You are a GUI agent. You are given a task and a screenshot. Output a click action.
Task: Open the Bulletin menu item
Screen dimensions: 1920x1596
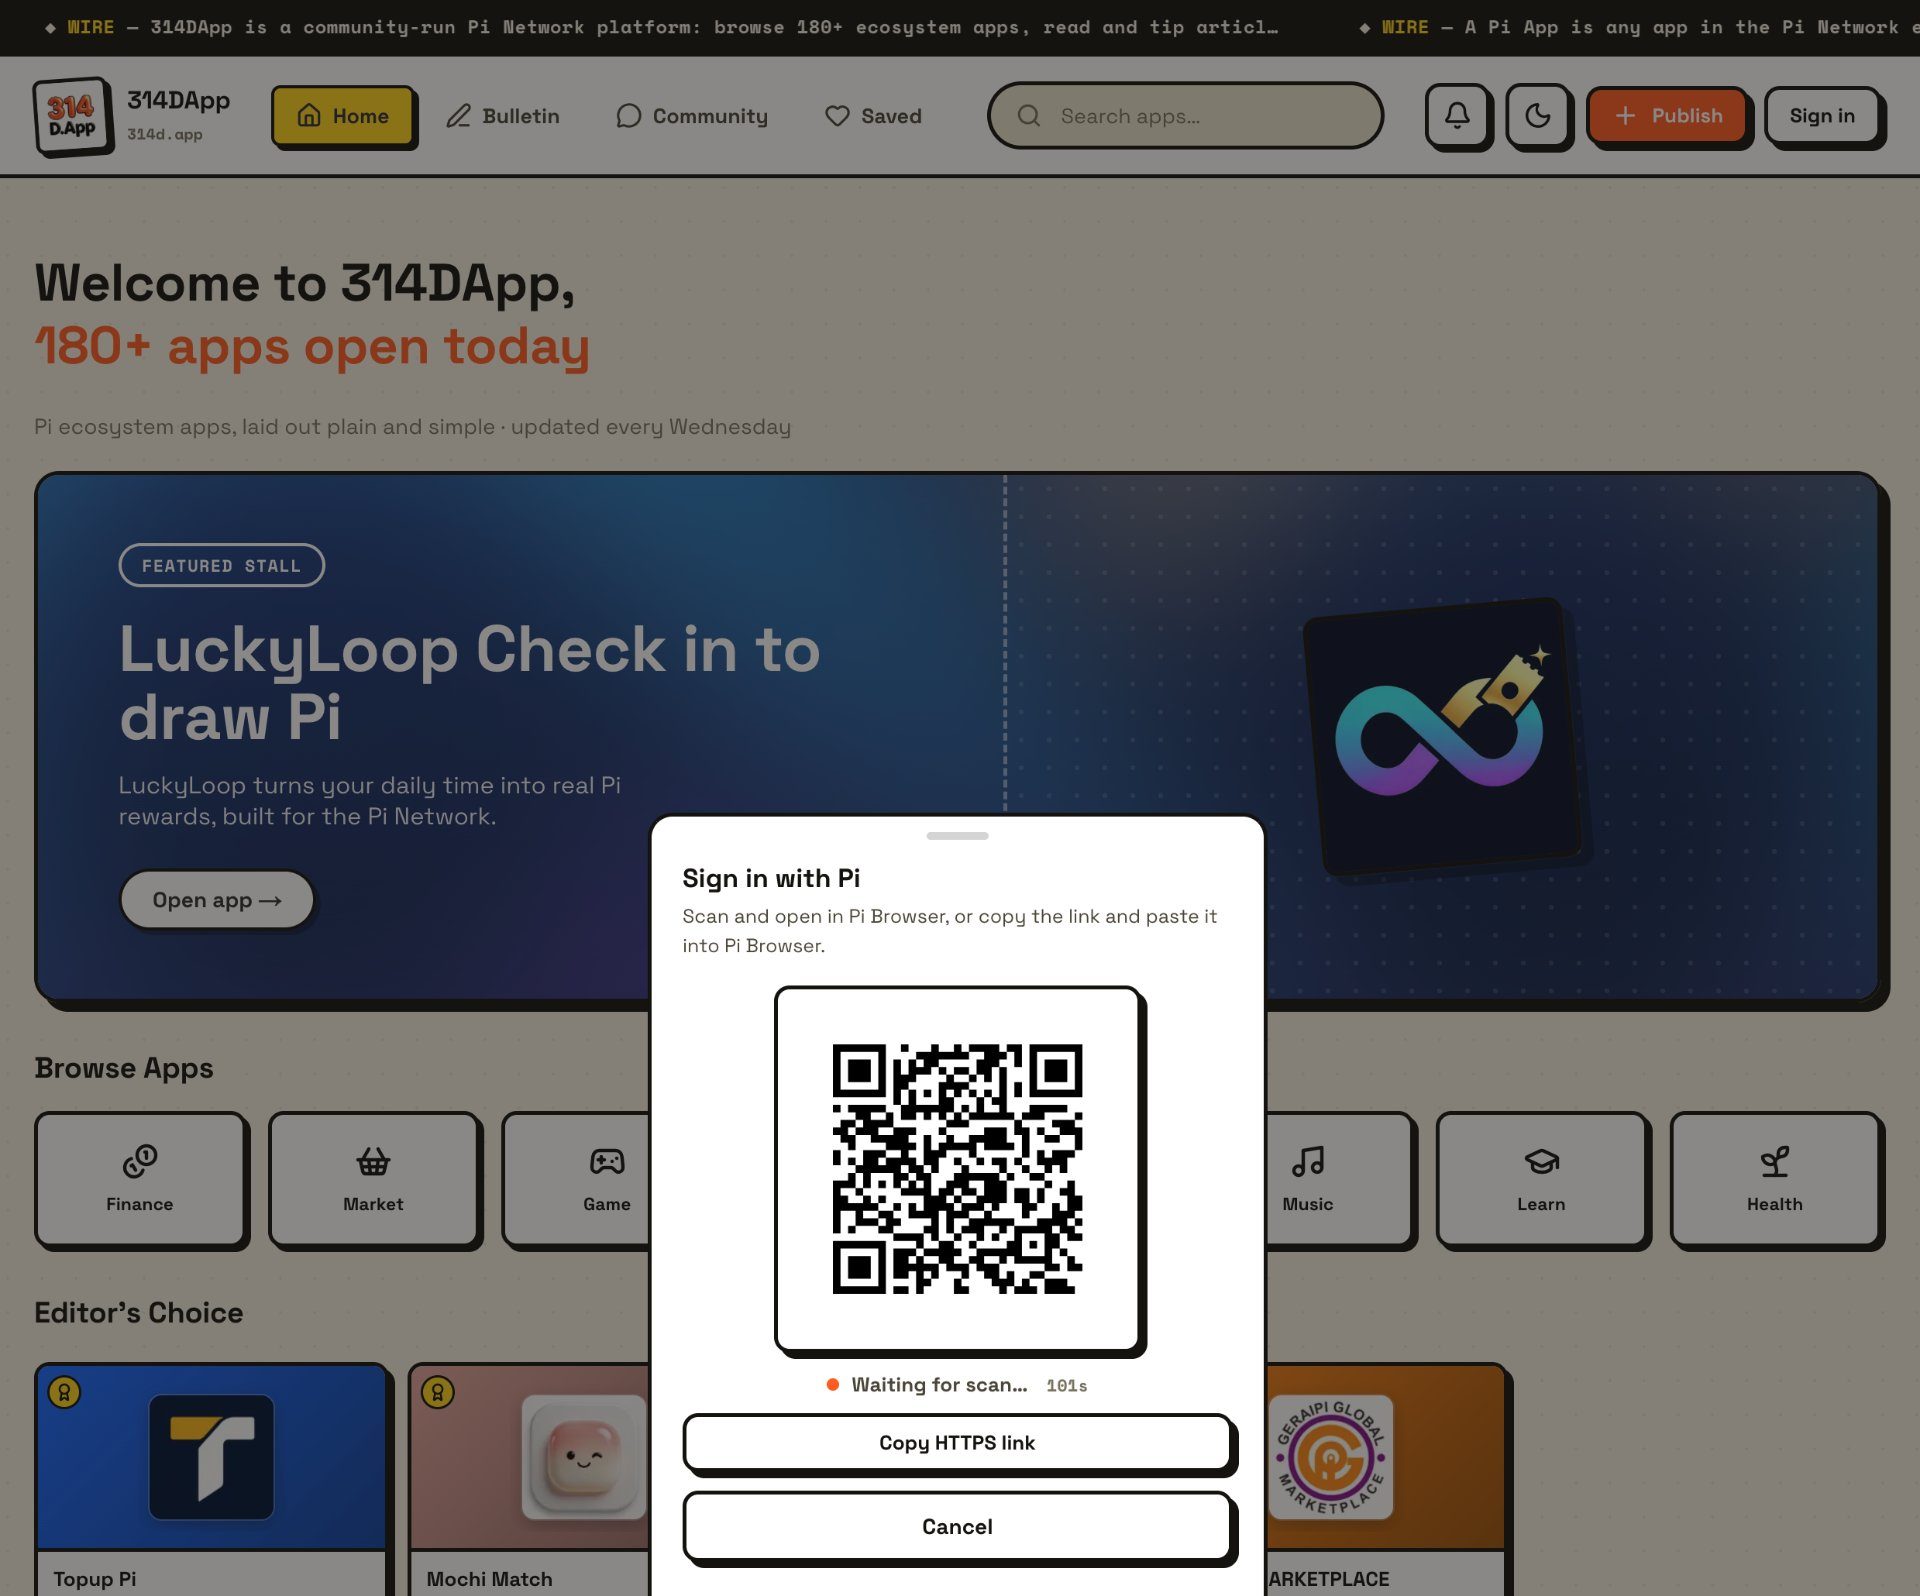[503, 116]
